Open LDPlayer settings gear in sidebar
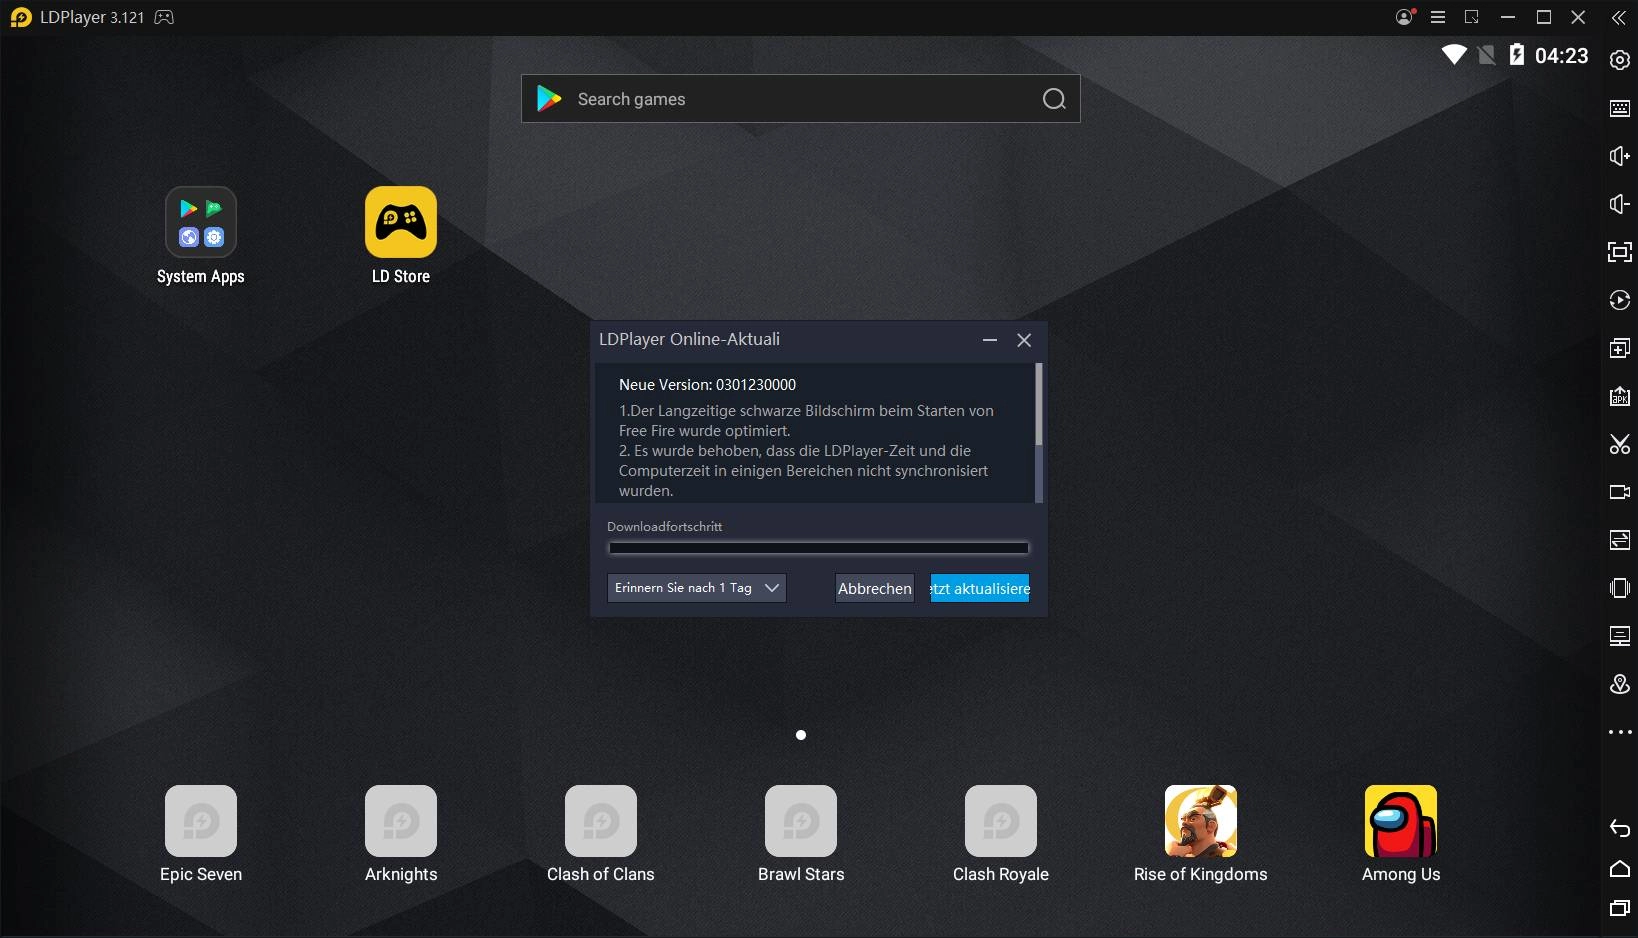 pos(1619,60)
